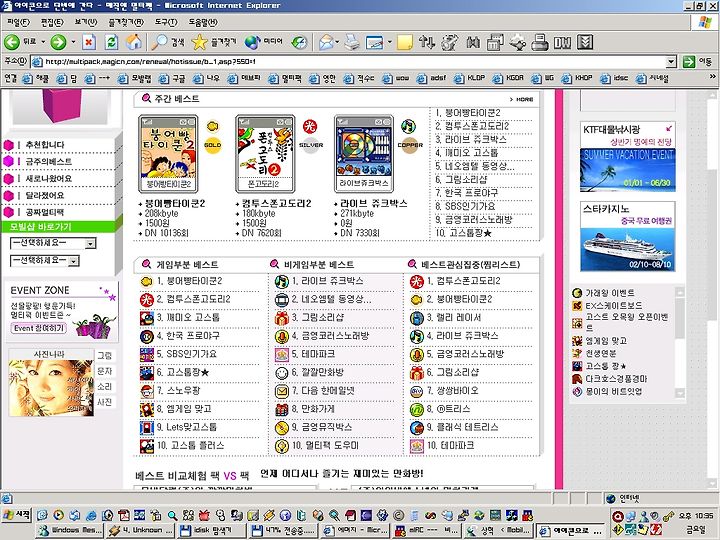This screenshot has height=540, width=720.
Task: Click the copper badge next to jukebox
Action: [410, 145]
